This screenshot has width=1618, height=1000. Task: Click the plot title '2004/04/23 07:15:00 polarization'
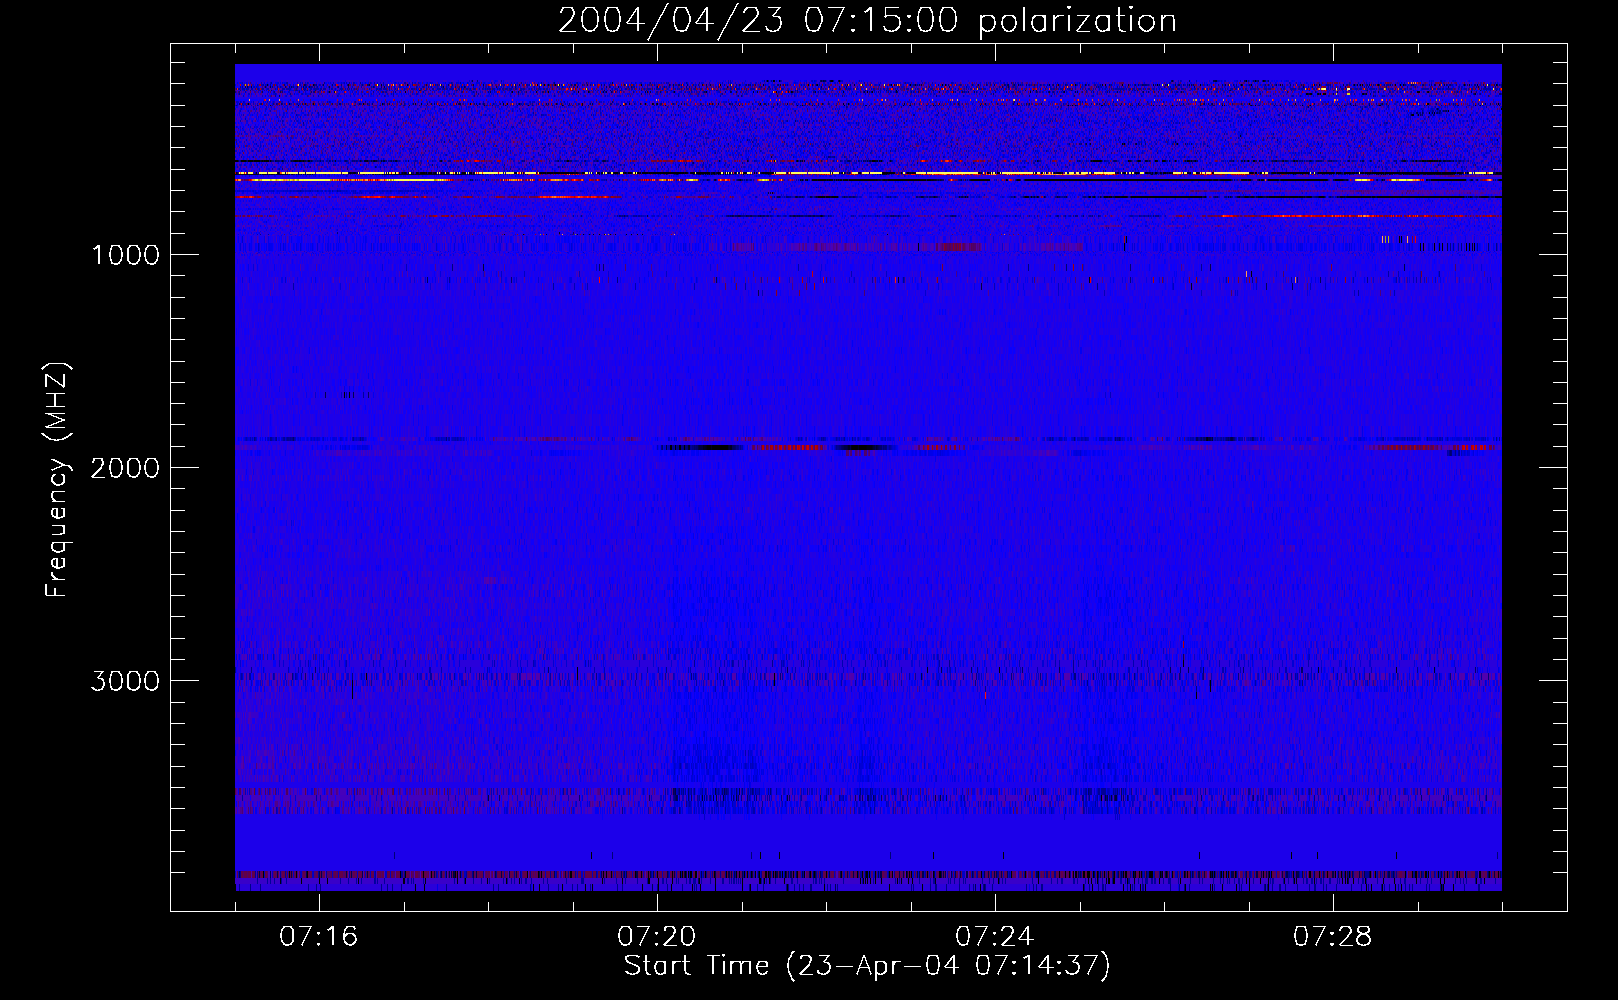pyautogui.click(x=867, y=21)
